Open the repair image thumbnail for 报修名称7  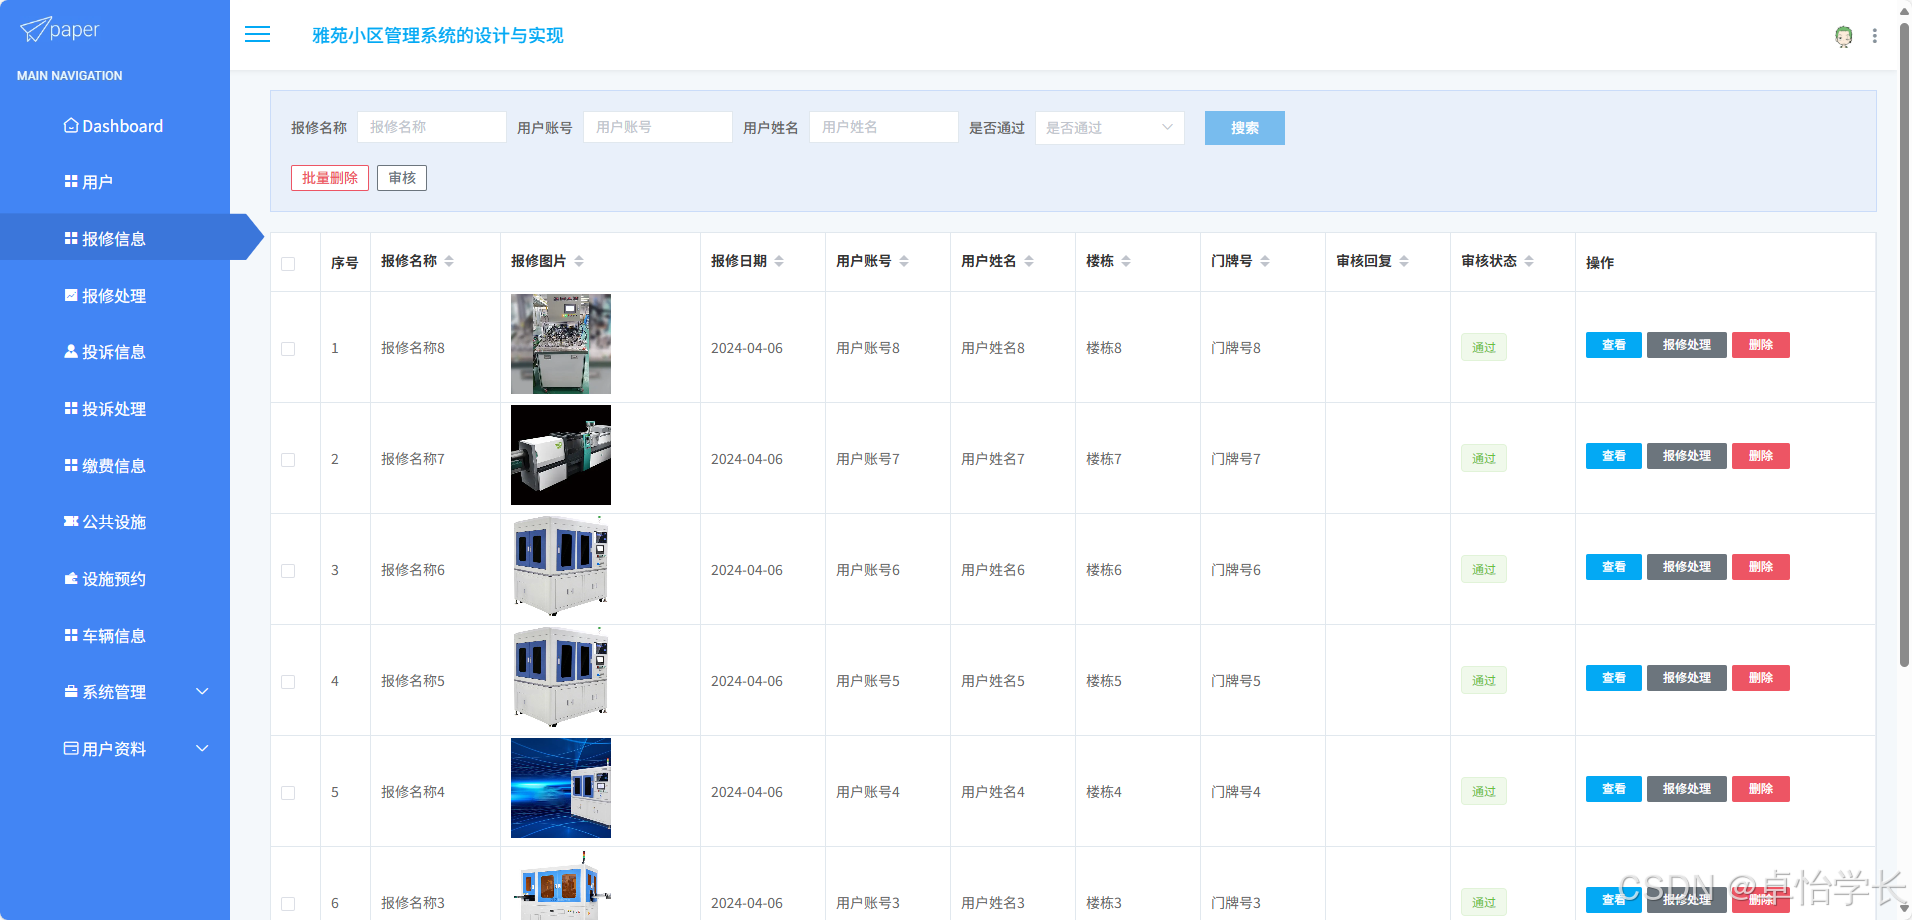[x=561, y=455]
